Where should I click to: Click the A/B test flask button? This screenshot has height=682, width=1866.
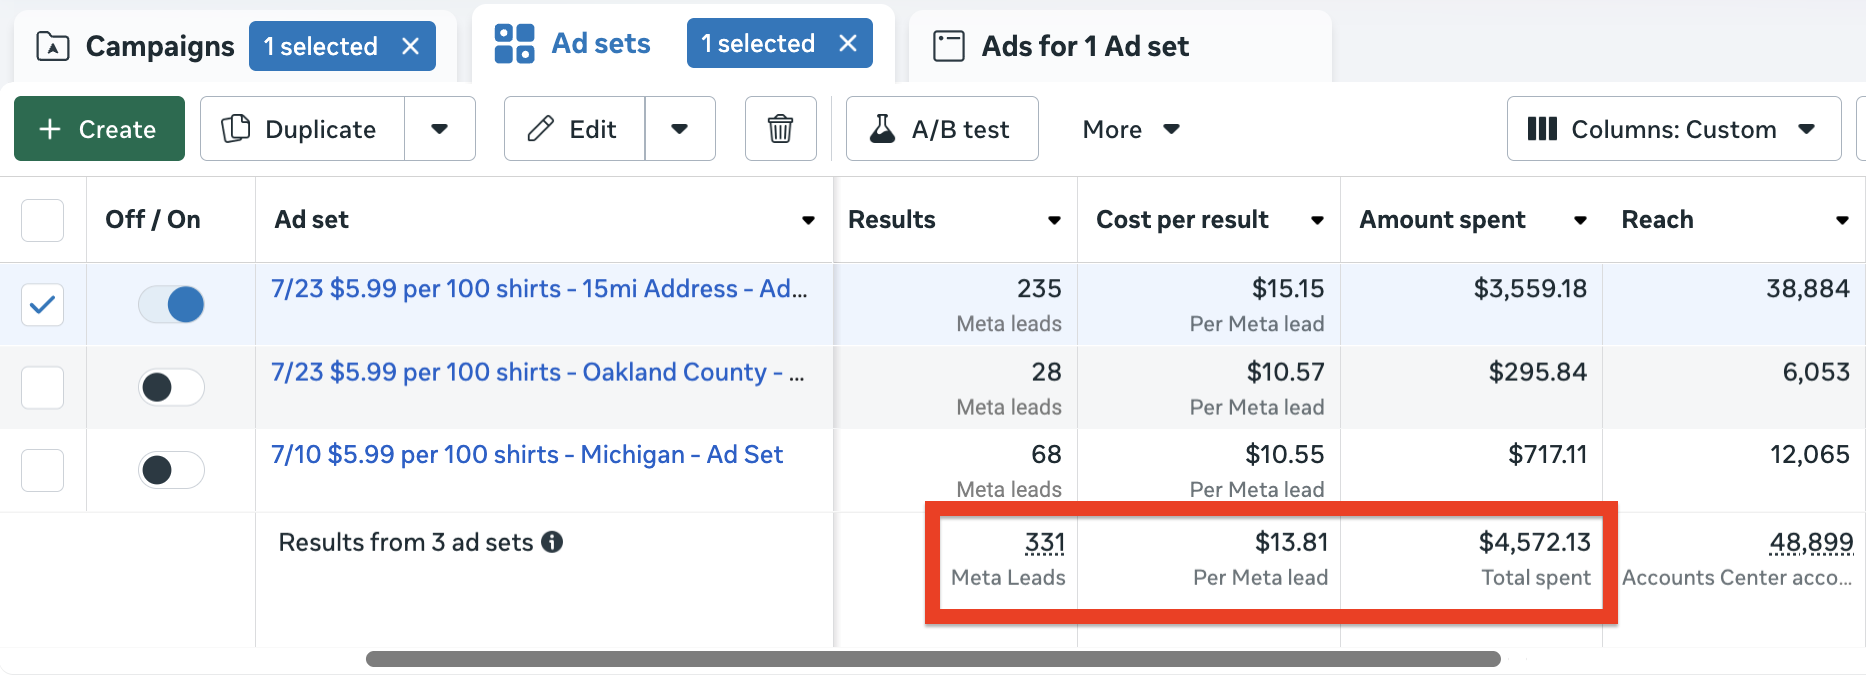tap(941, 129)
